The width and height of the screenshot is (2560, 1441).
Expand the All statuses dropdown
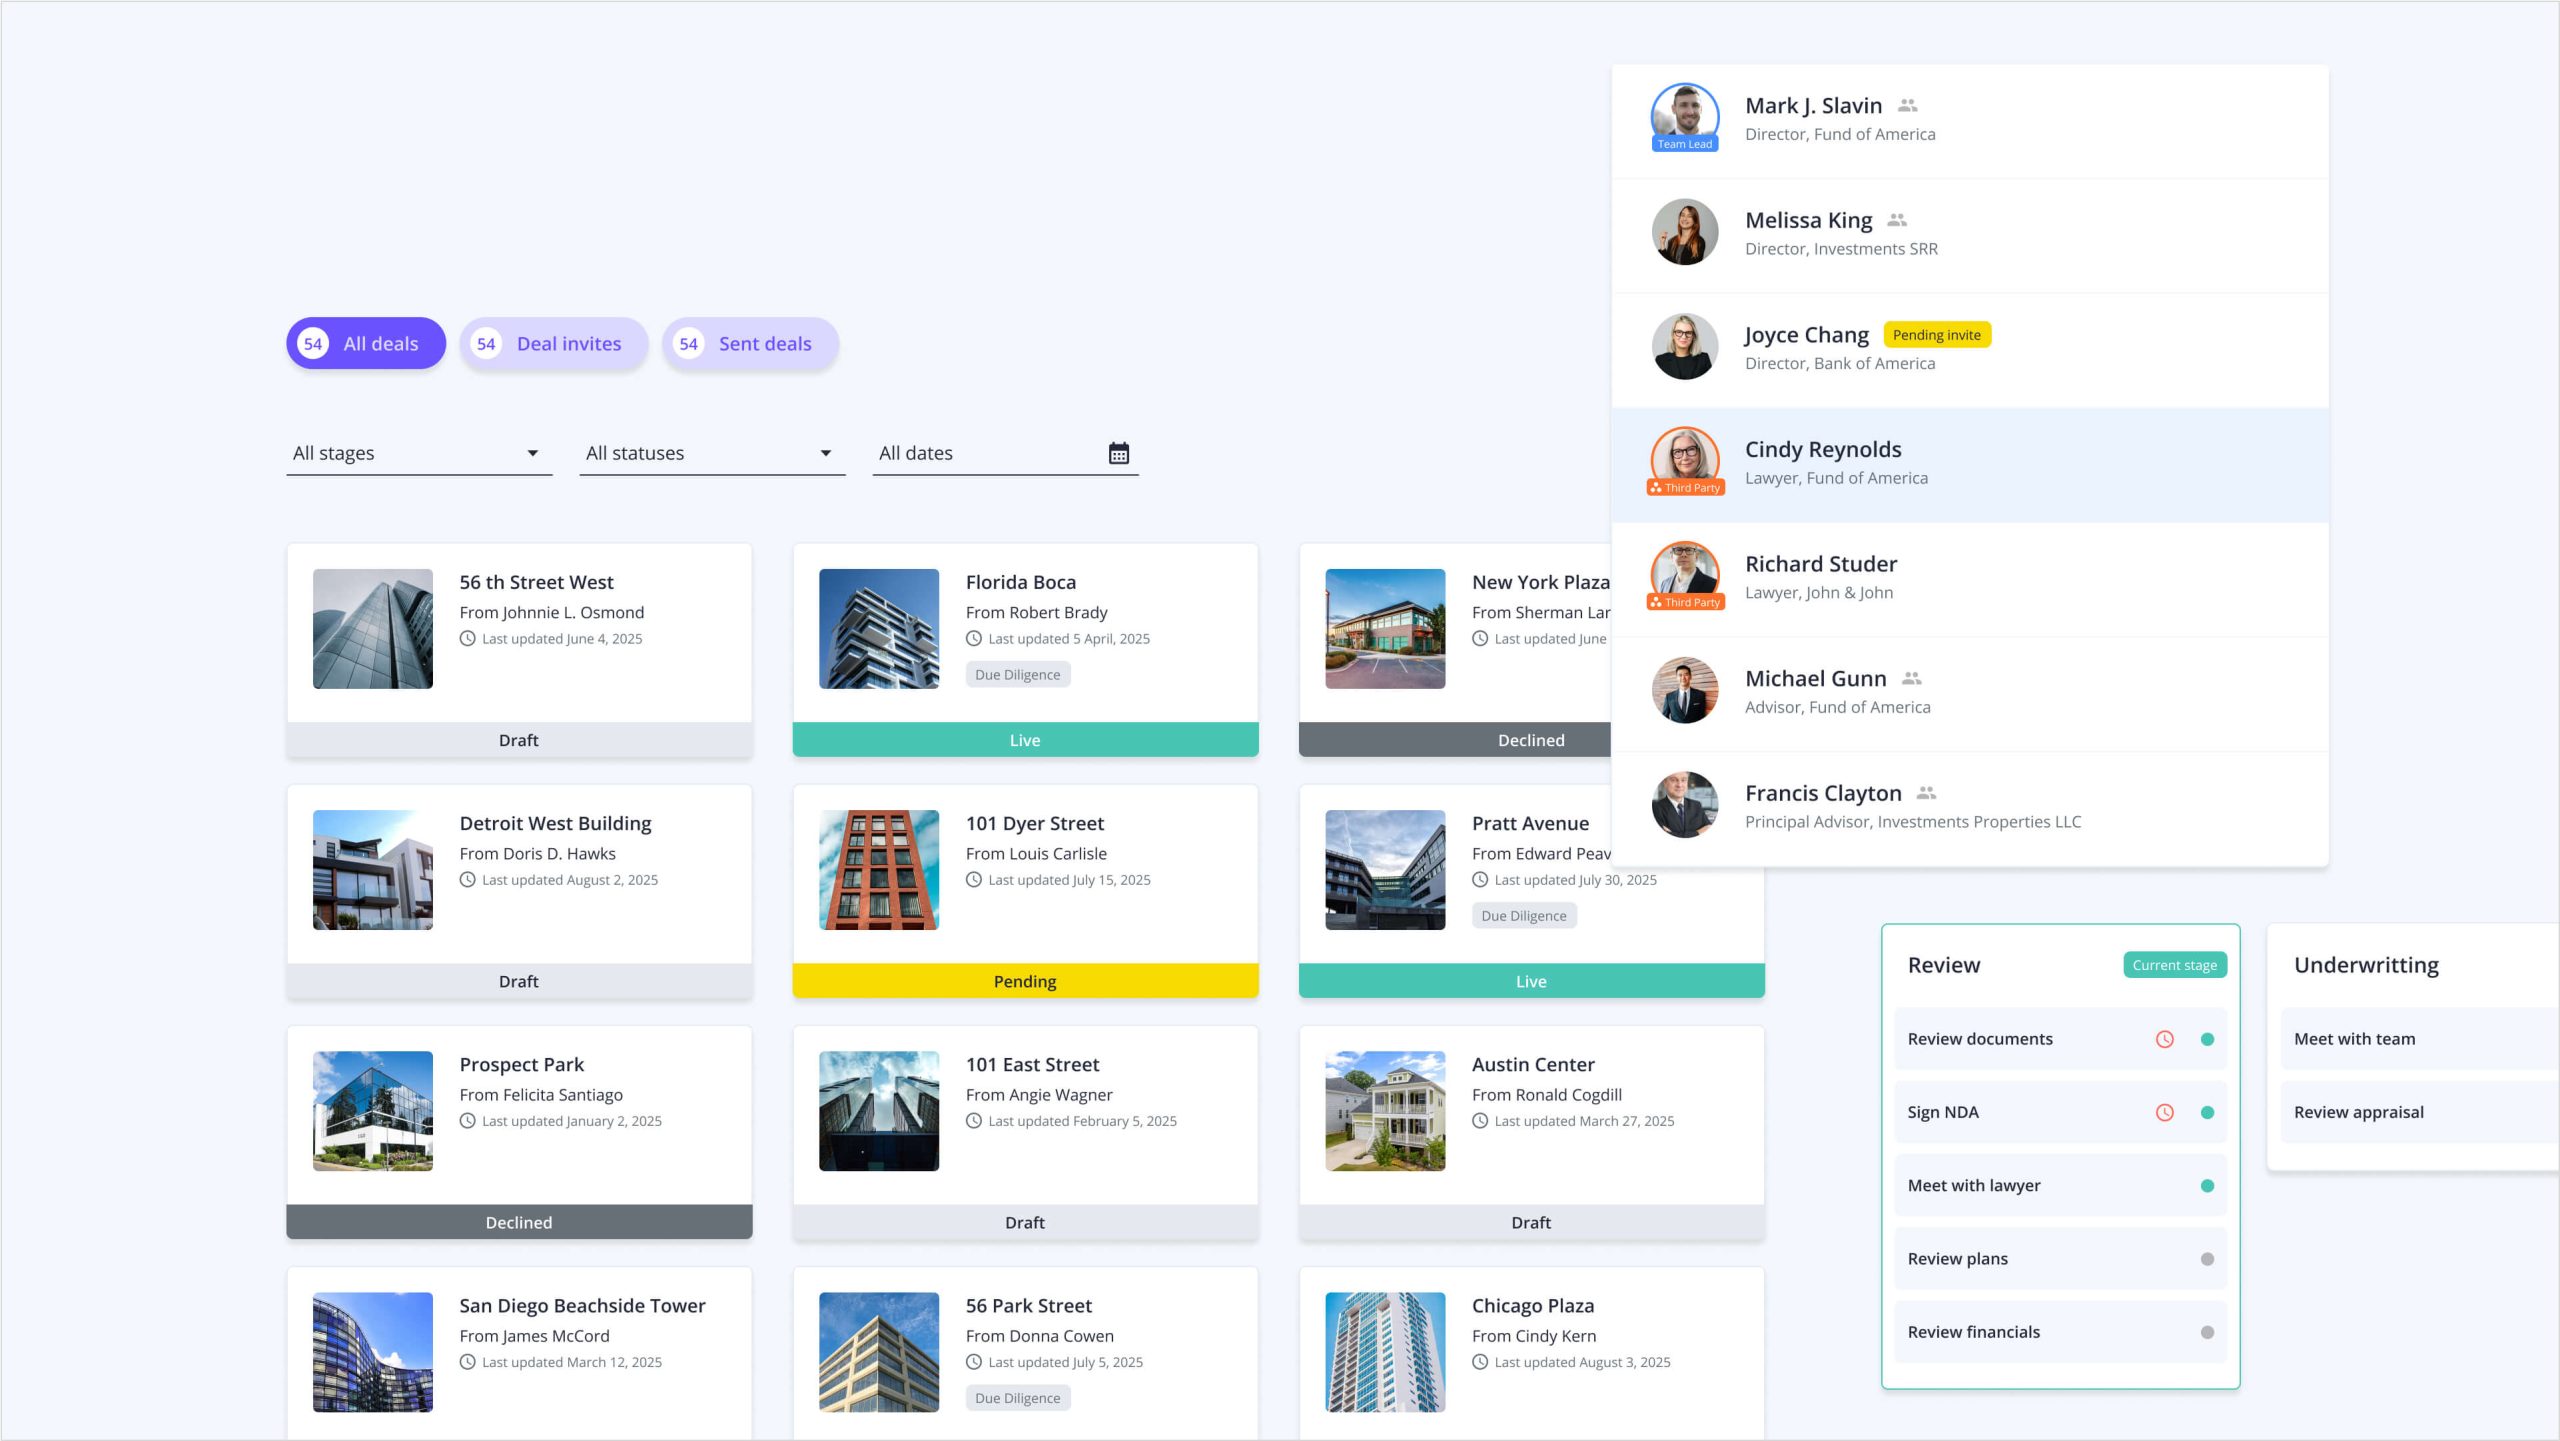click(x=711, y=453)
